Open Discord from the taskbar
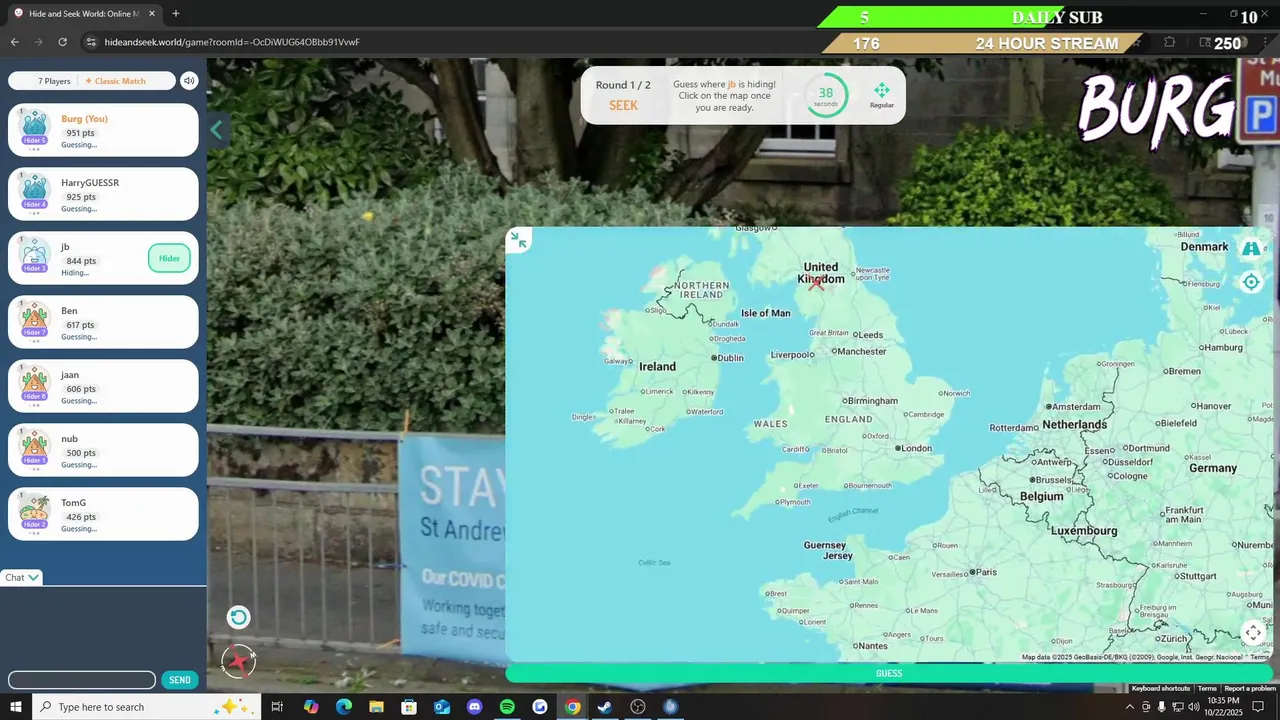The height and width of the screenshot is (720, 1280). 474,707
